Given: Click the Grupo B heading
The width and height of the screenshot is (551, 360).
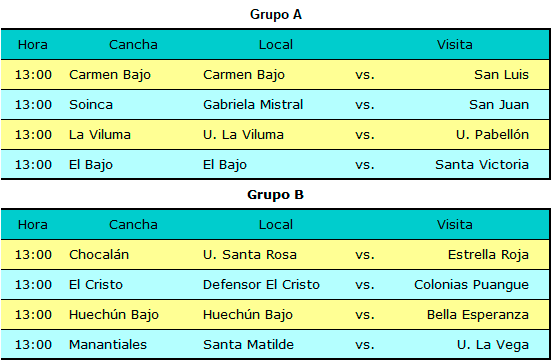Looking at the screenshot, I should (x=276, y=195).
